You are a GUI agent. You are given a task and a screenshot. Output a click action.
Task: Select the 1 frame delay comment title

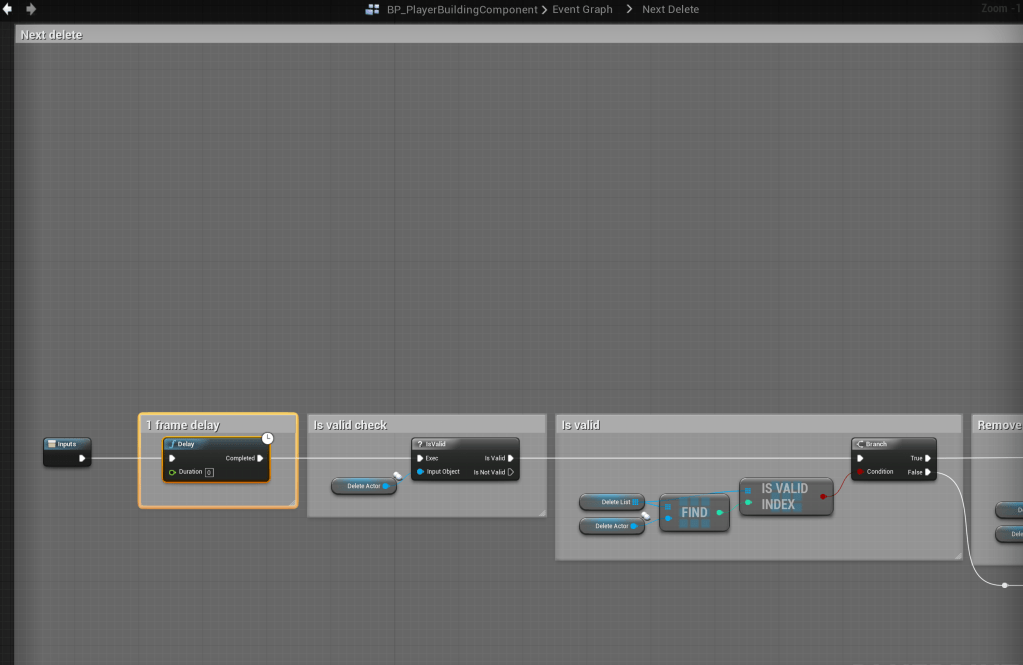(183, 425)
